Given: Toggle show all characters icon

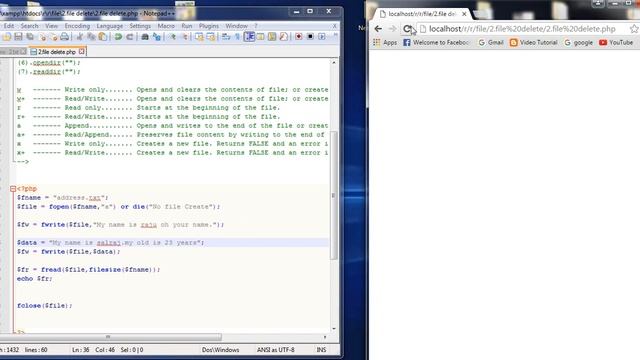Looking at the screenshot, I should pyautogui.click(x=237, y=37).
